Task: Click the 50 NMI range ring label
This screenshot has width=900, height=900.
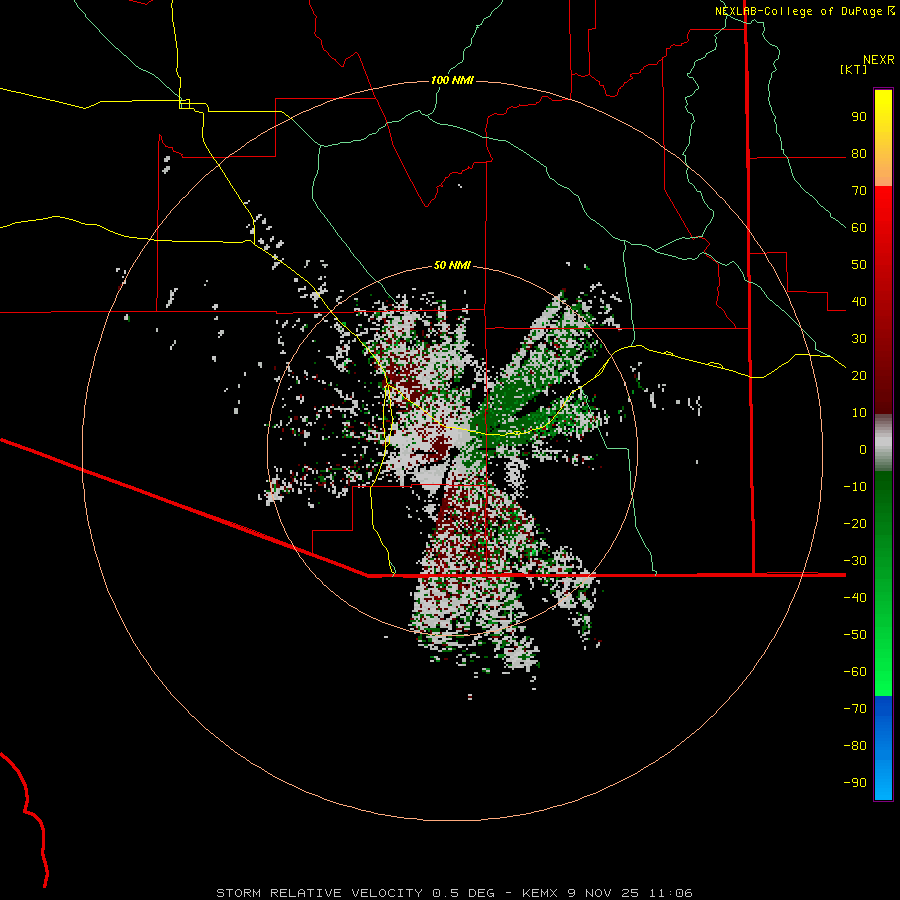Action: [452, 265]
